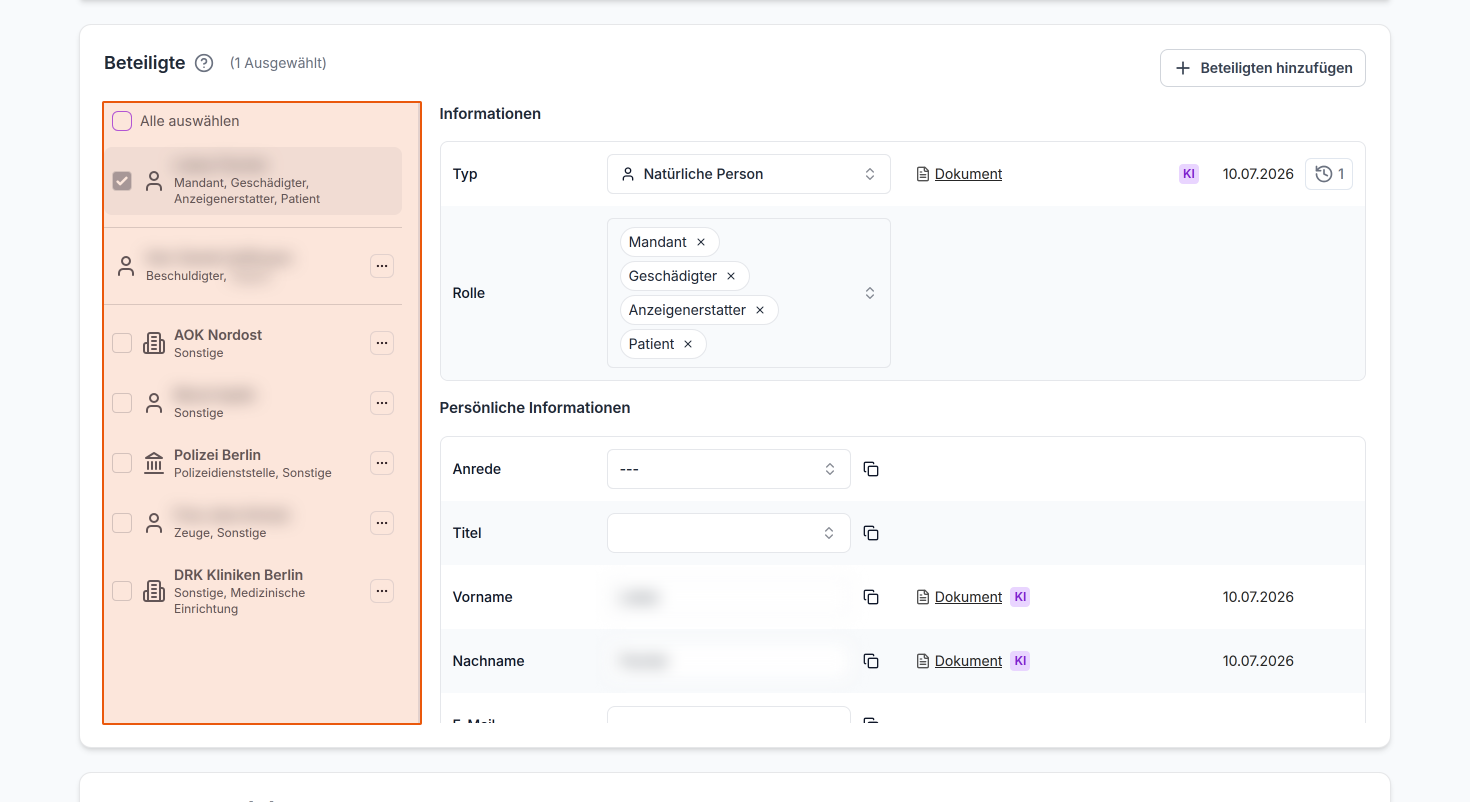Copy the Anrede field value
1470x802 pixels.
point(871,469)
